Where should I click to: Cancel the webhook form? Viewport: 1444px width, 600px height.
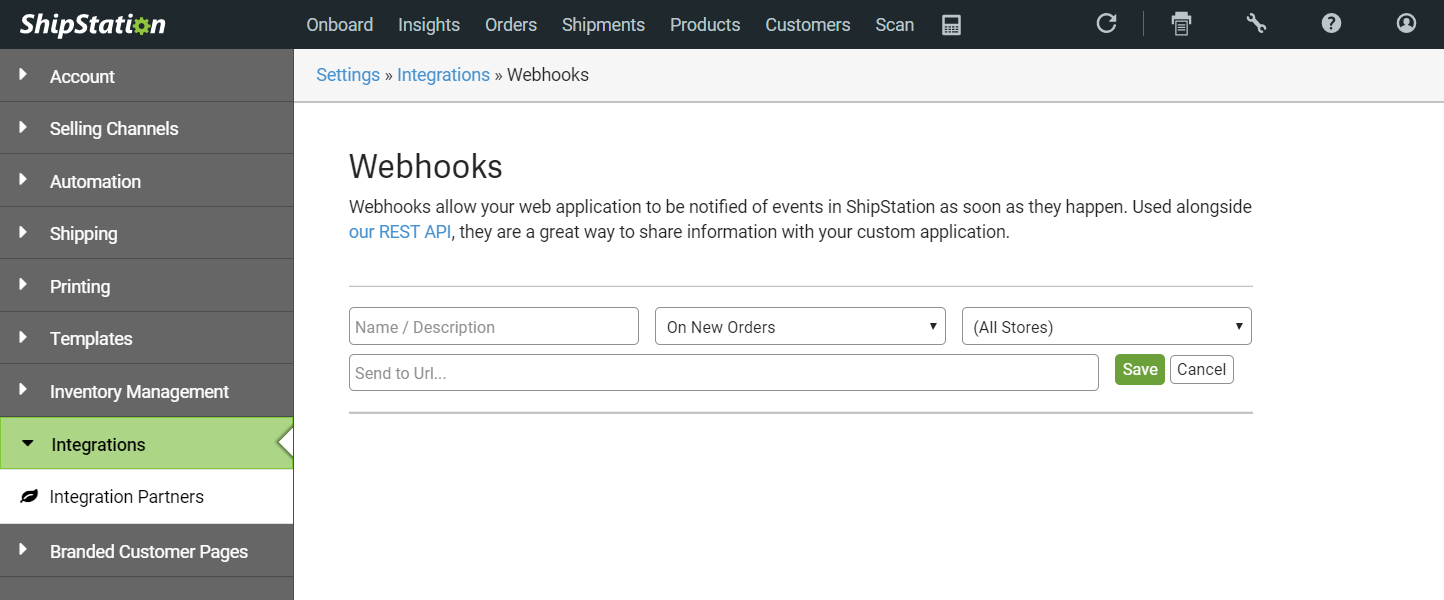(x=1201, y=369)
